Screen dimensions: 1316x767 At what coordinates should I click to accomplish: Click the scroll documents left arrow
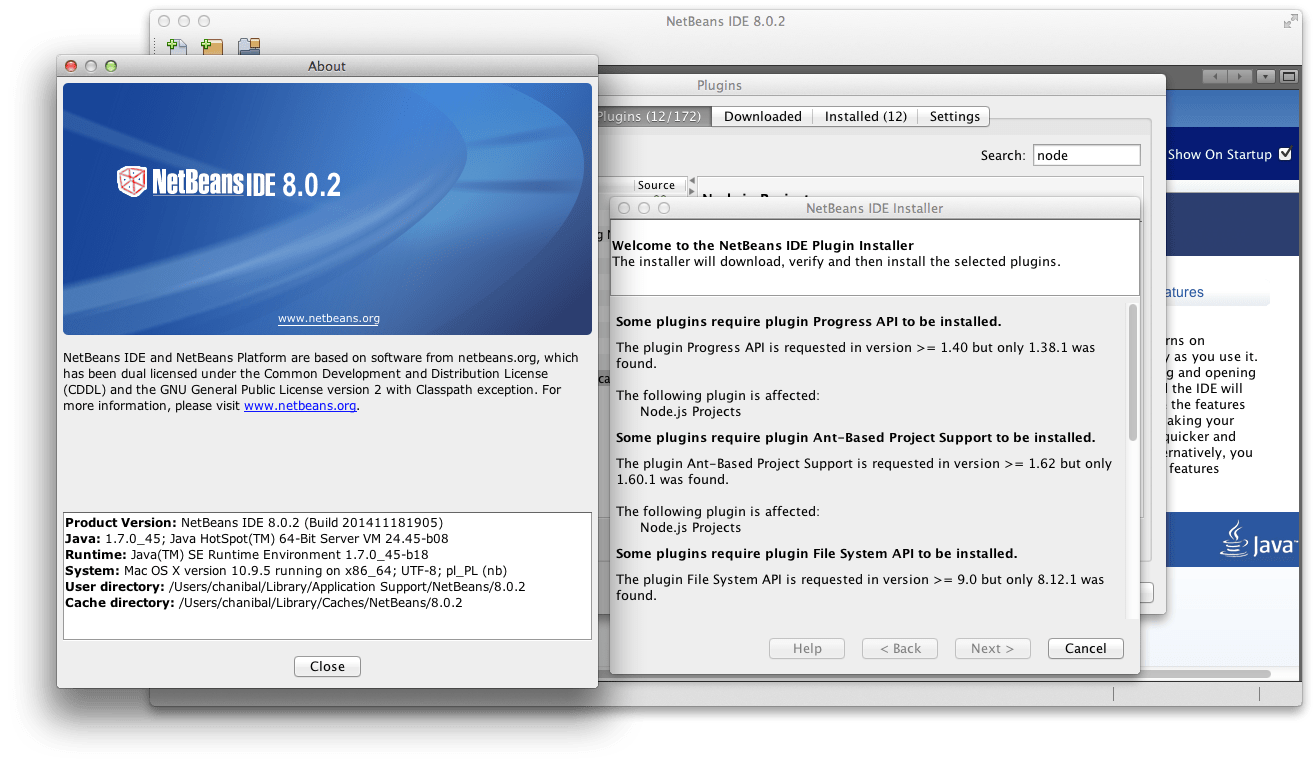[1215, 76]
